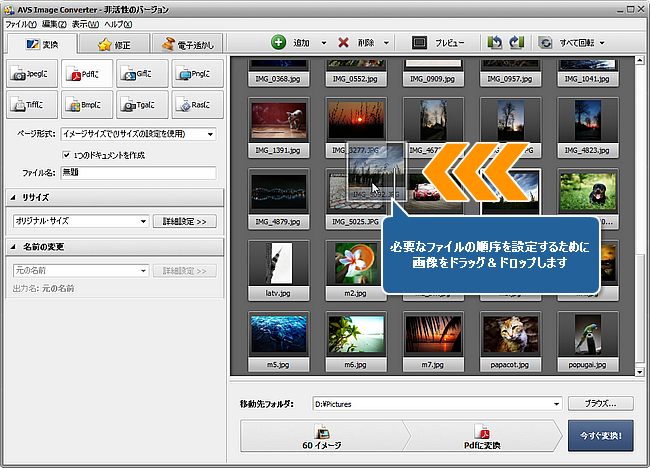Select the Jpeg output format button
This screenshot has height=468, width=650.
pyautogui.click(x=31, y=72)
